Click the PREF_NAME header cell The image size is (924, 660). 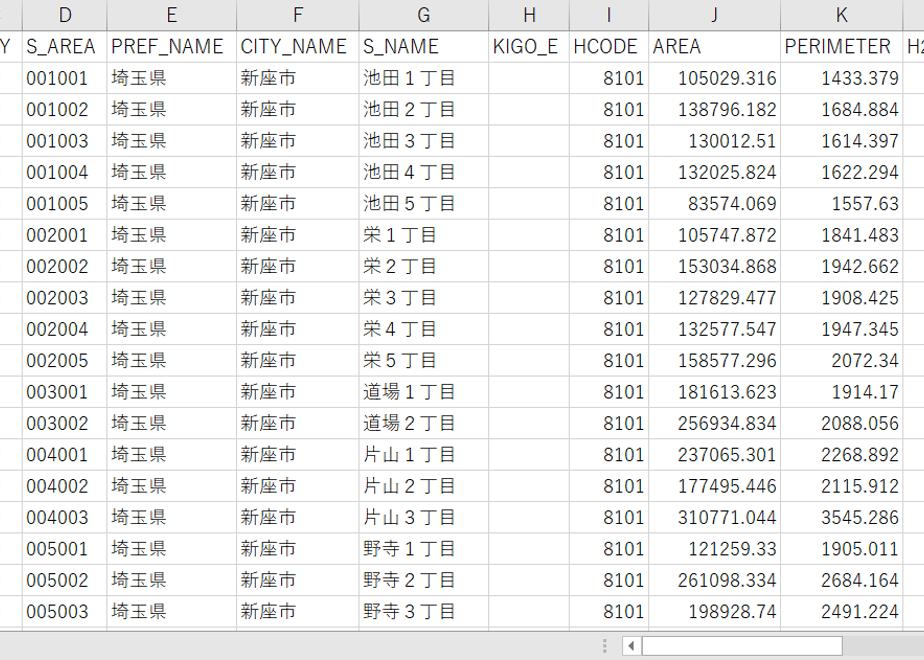point(171,47)
